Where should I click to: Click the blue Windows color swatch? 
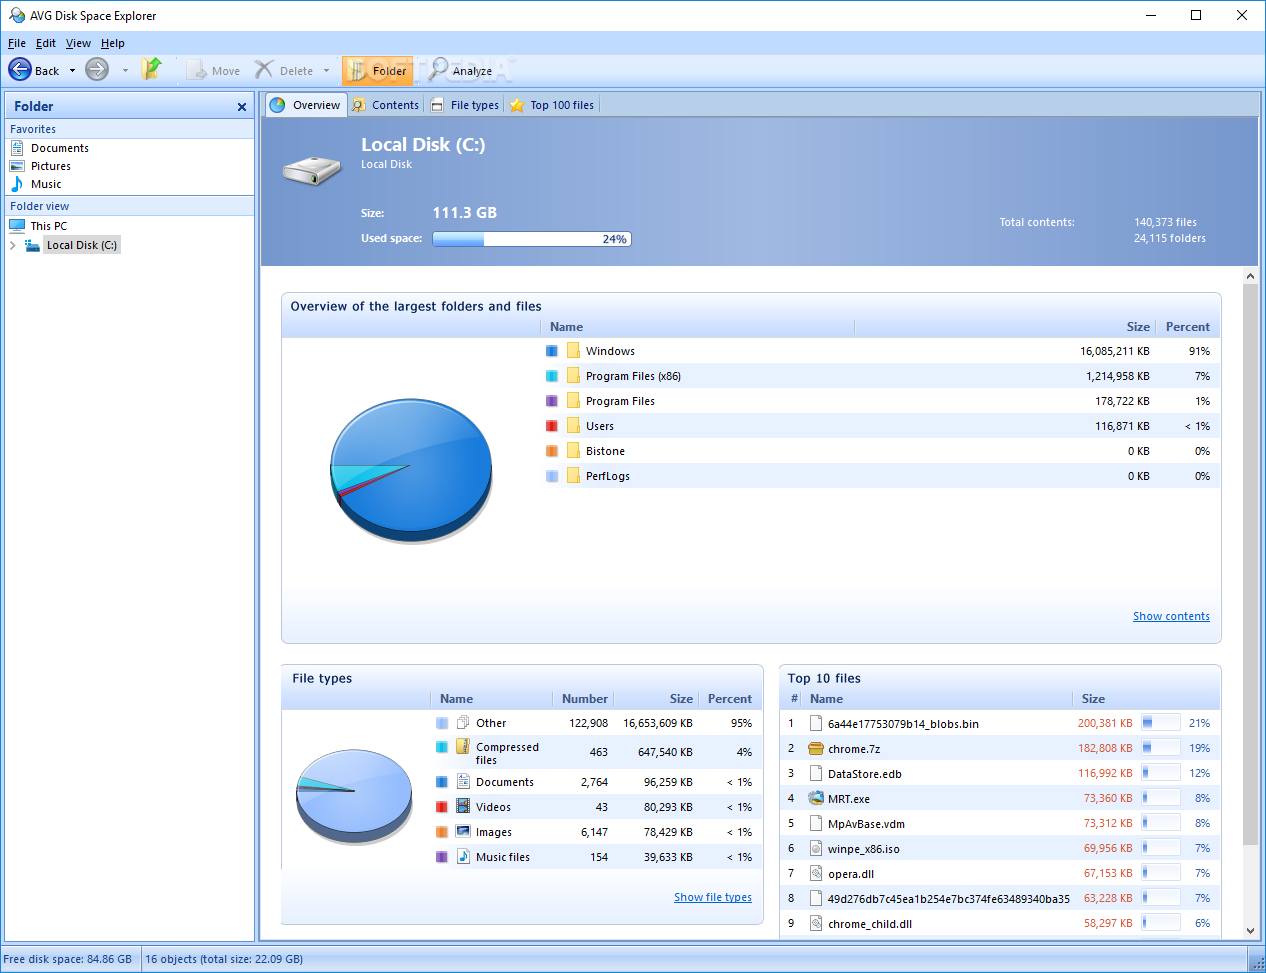click(551, 351)
